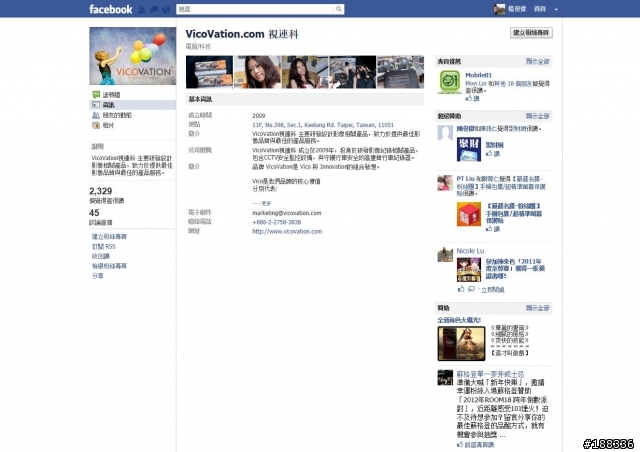
Task: Open the game ad title link
Action: tap(459, 320)
